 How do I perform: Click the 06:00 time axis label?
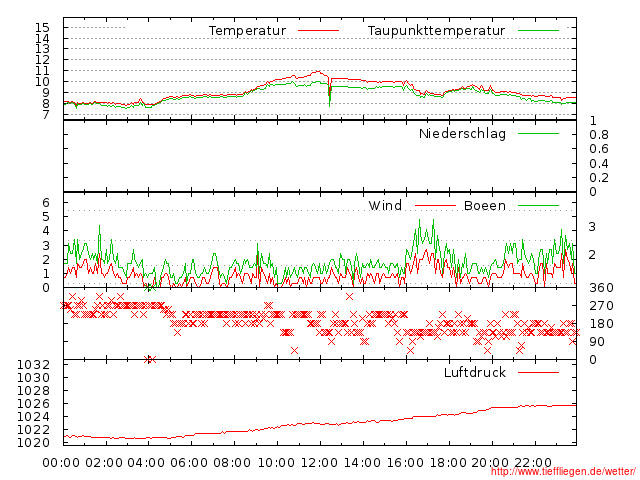click(x=189, y=463)
